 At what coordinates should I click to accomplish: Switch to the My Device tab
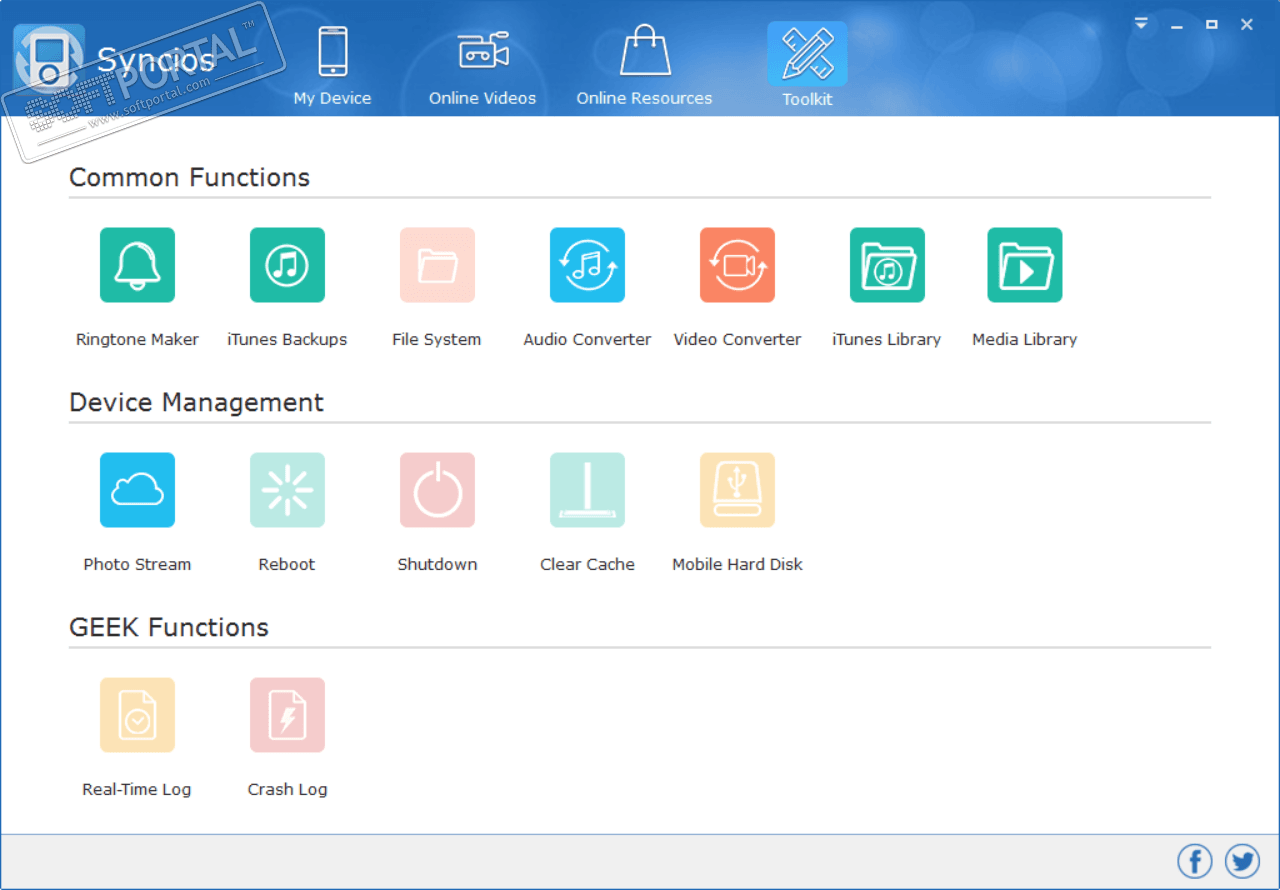click(x=332, y=66)
